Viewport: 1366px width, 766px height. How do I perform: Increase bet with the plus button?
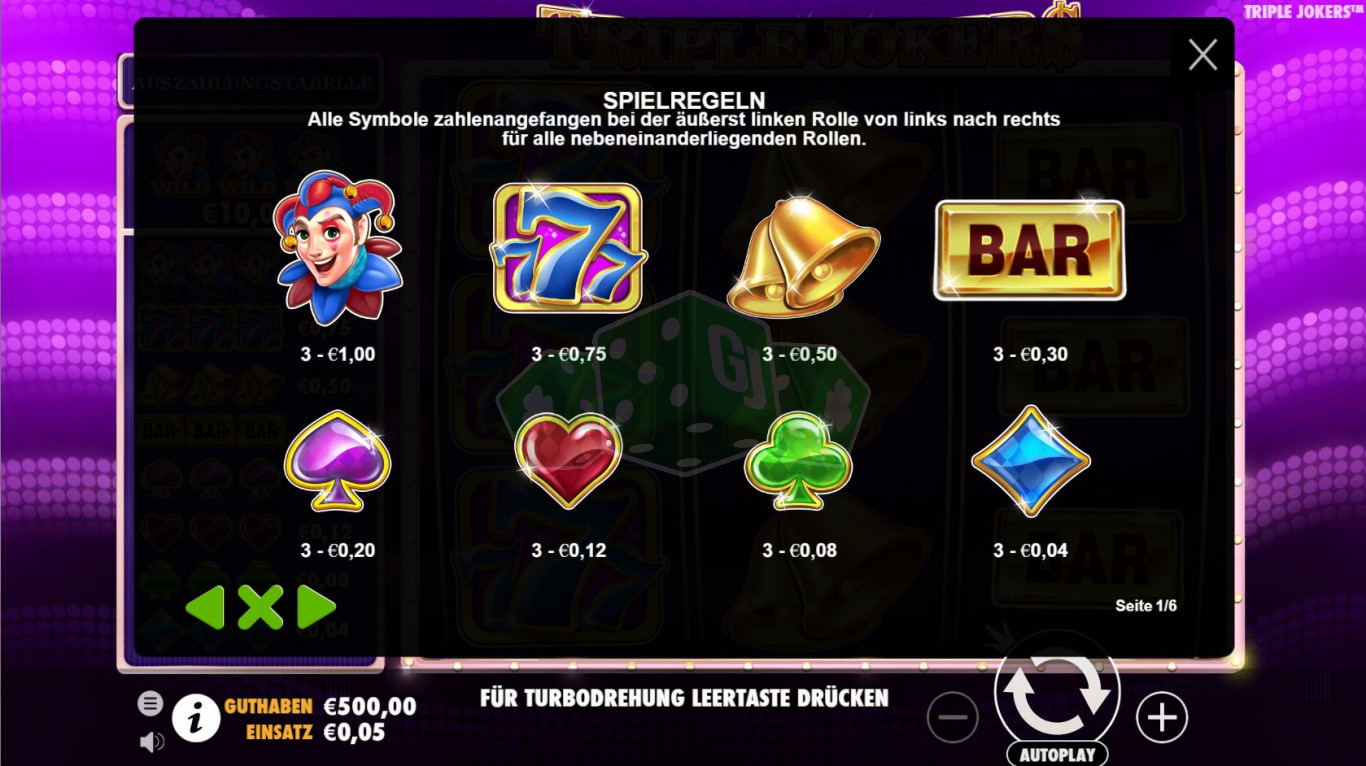click(x=1161, y=717)
